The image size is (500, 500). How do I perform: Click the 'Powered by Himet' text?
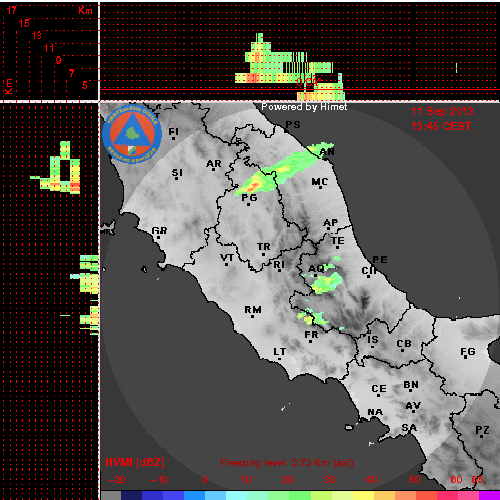[x=304, y=107]
